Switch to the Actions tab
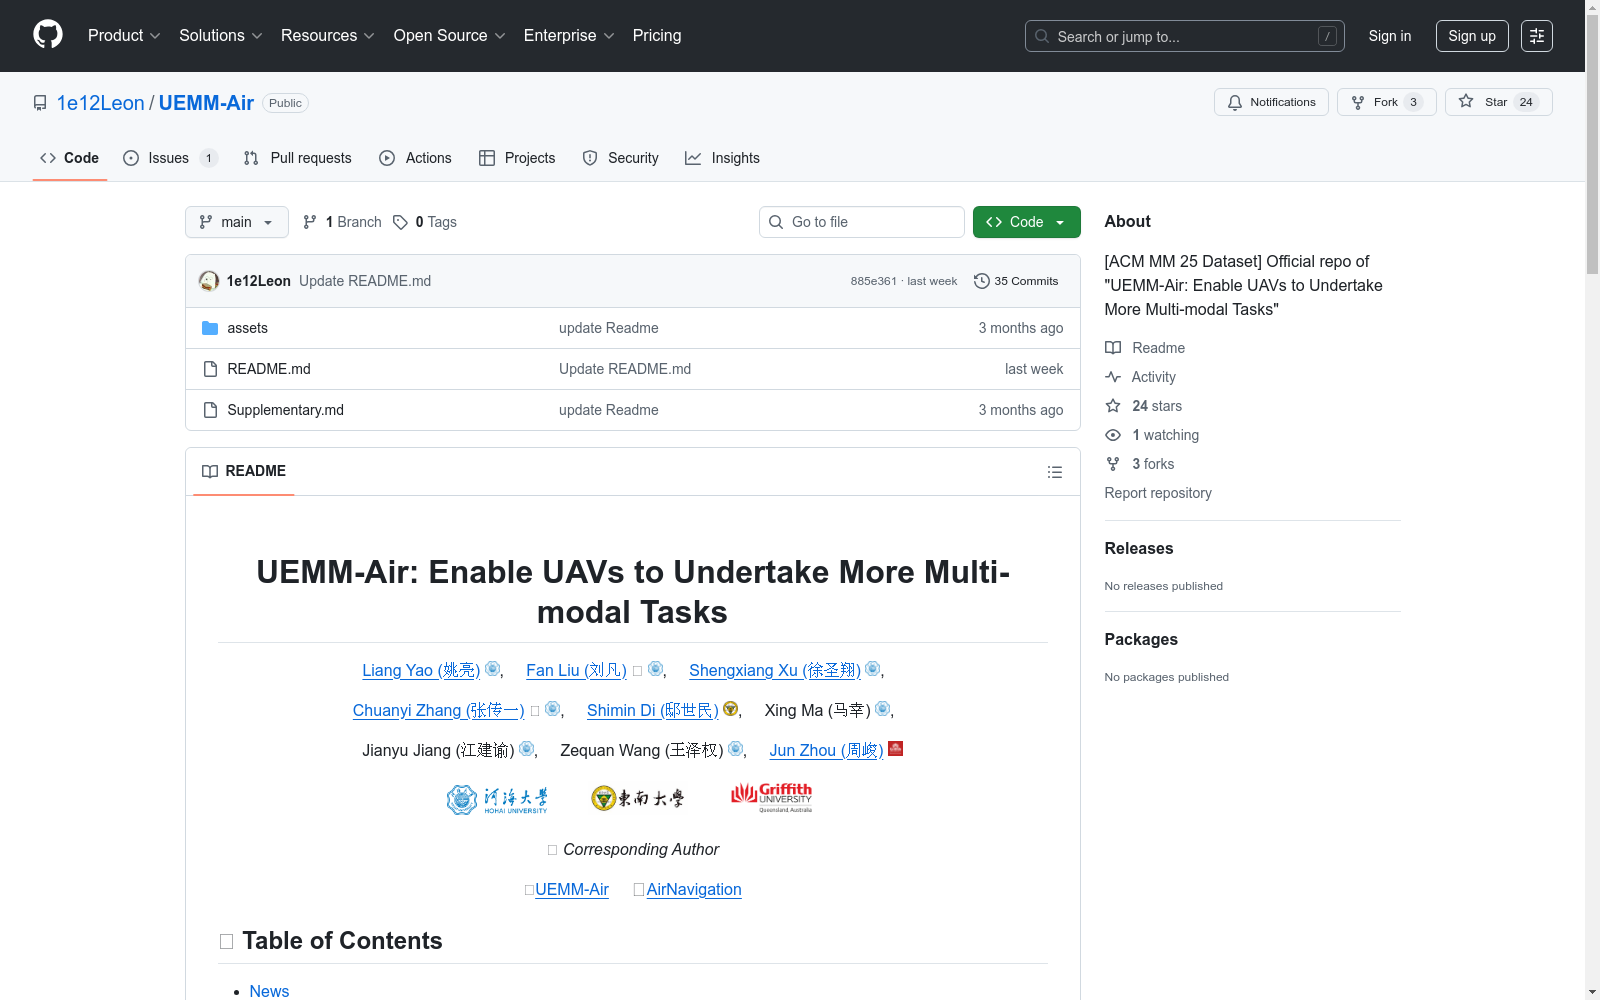The height and width of the screenshot is (1000, 1600). click(416, 158)
